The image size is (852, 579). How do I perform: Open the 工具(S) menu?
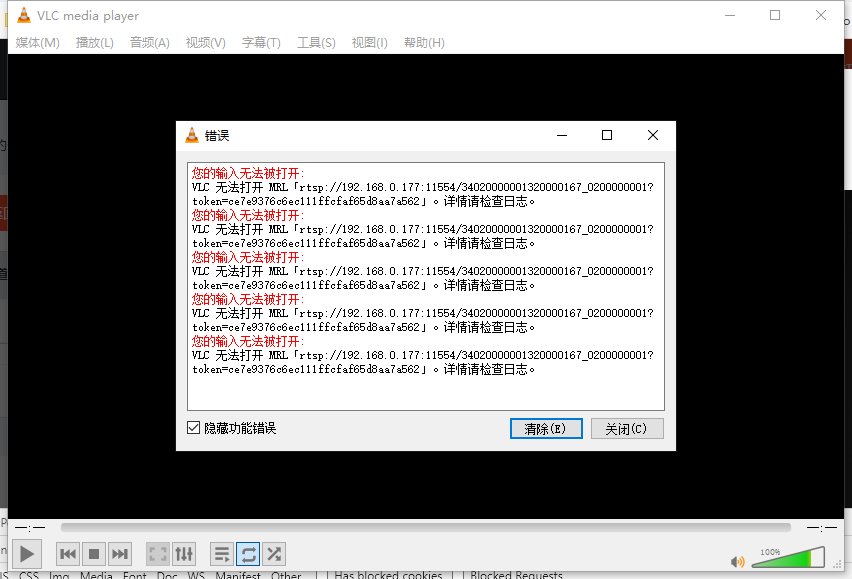(316, 43)
